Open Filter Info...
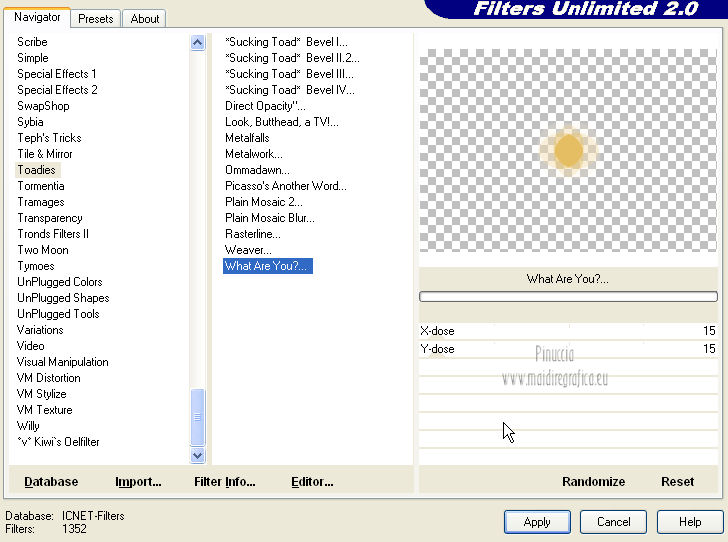The image size is (728, 542). pos(225,482)
